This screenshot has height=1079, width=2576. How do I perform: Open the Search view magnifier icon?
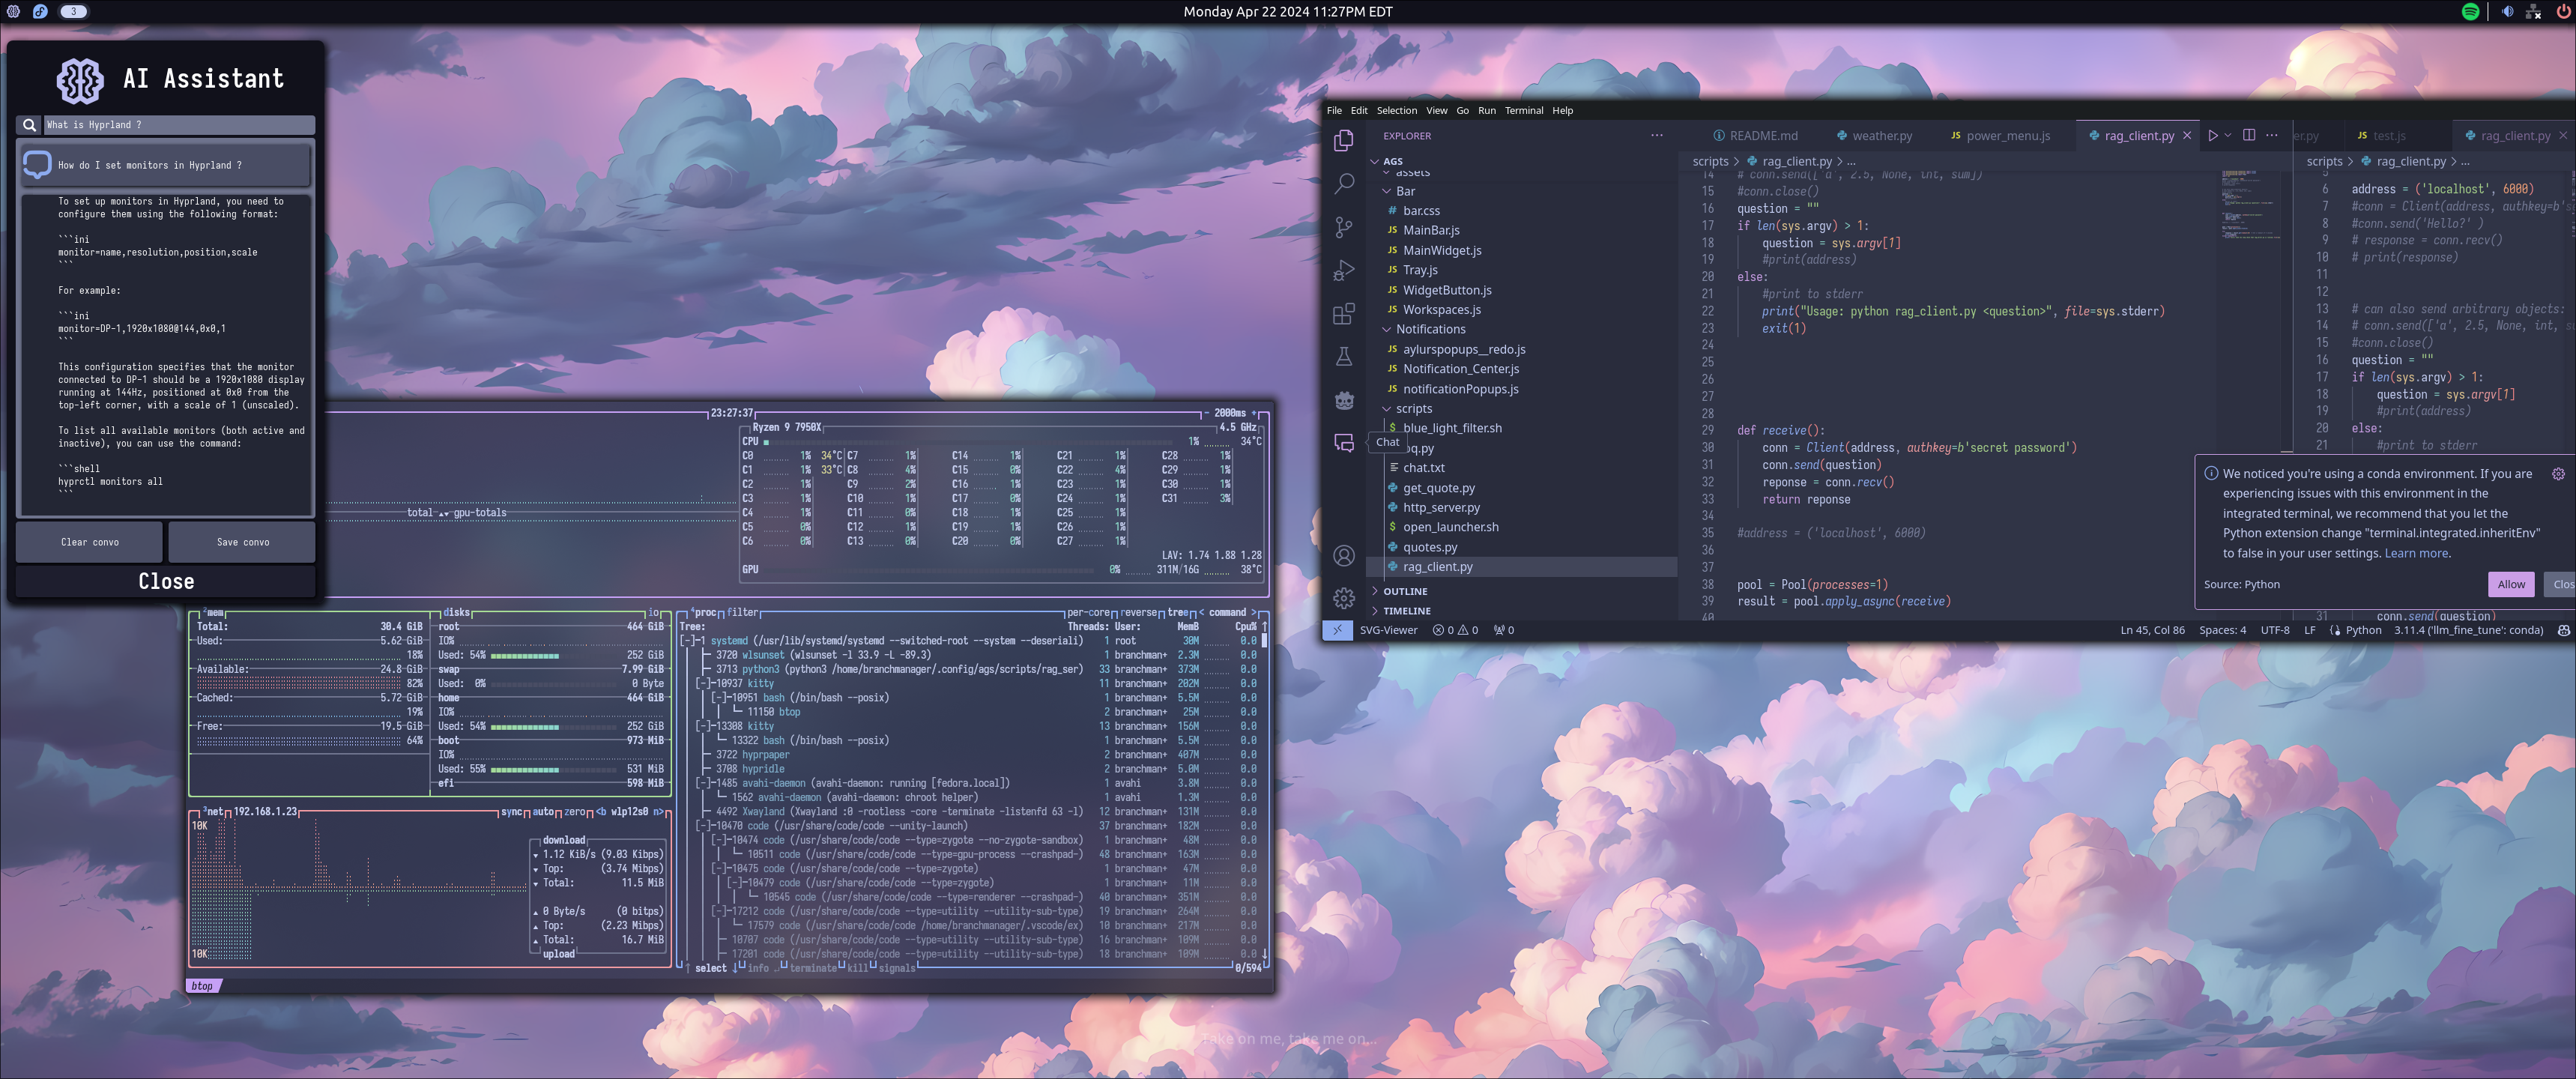point(1344,183)
